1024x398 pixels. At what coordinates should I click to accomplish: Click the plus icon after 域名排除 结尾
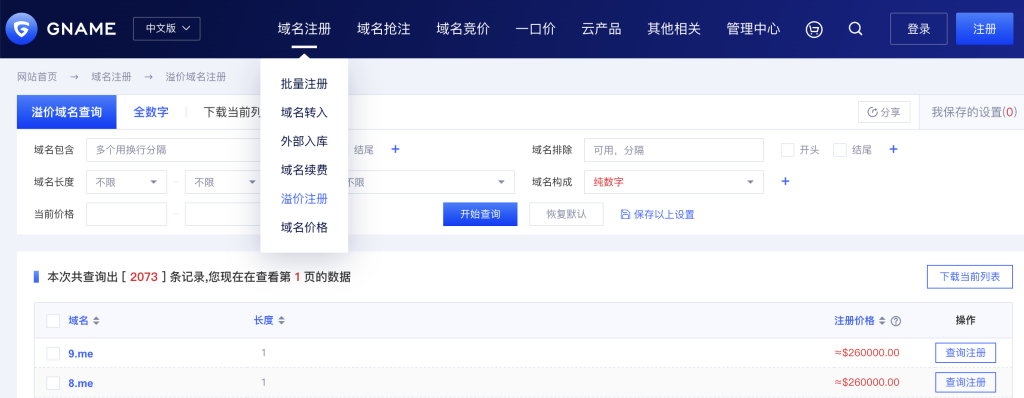(893, 150)
